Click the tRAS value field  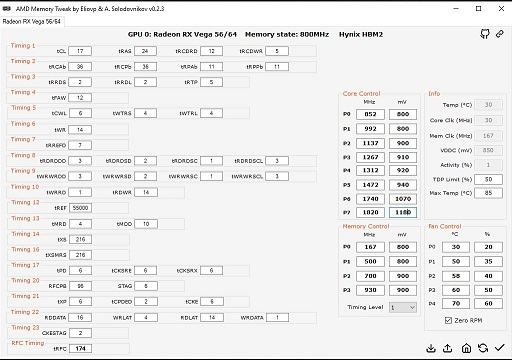point(145,51)
